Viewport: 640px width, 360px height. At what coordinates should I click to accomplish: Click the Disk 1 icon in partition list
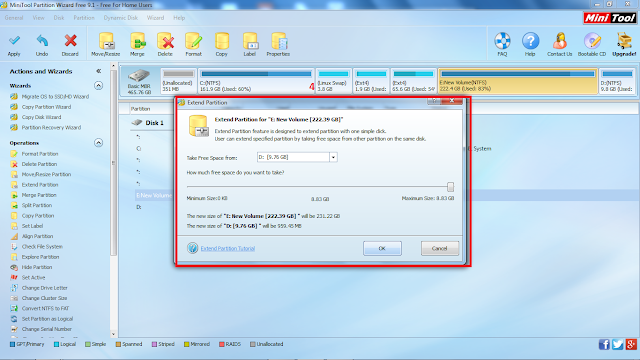coord(137,122)
